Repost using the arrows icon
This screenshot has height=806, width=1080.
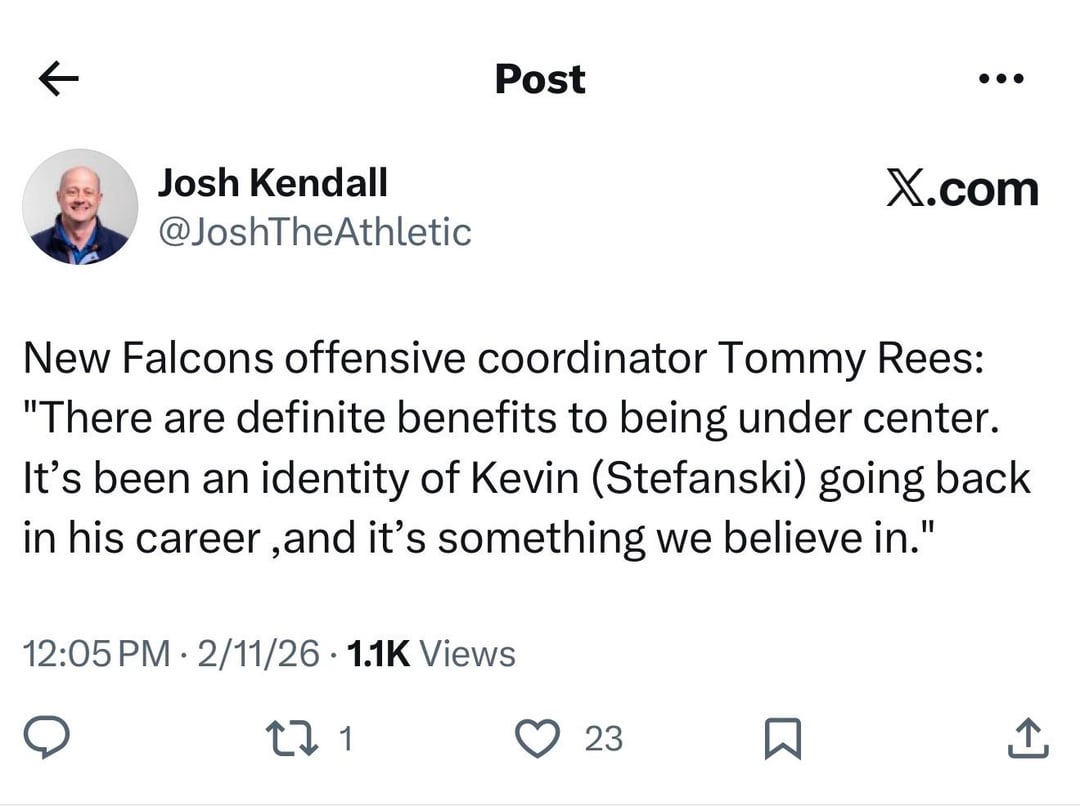(x=293, y=738)
